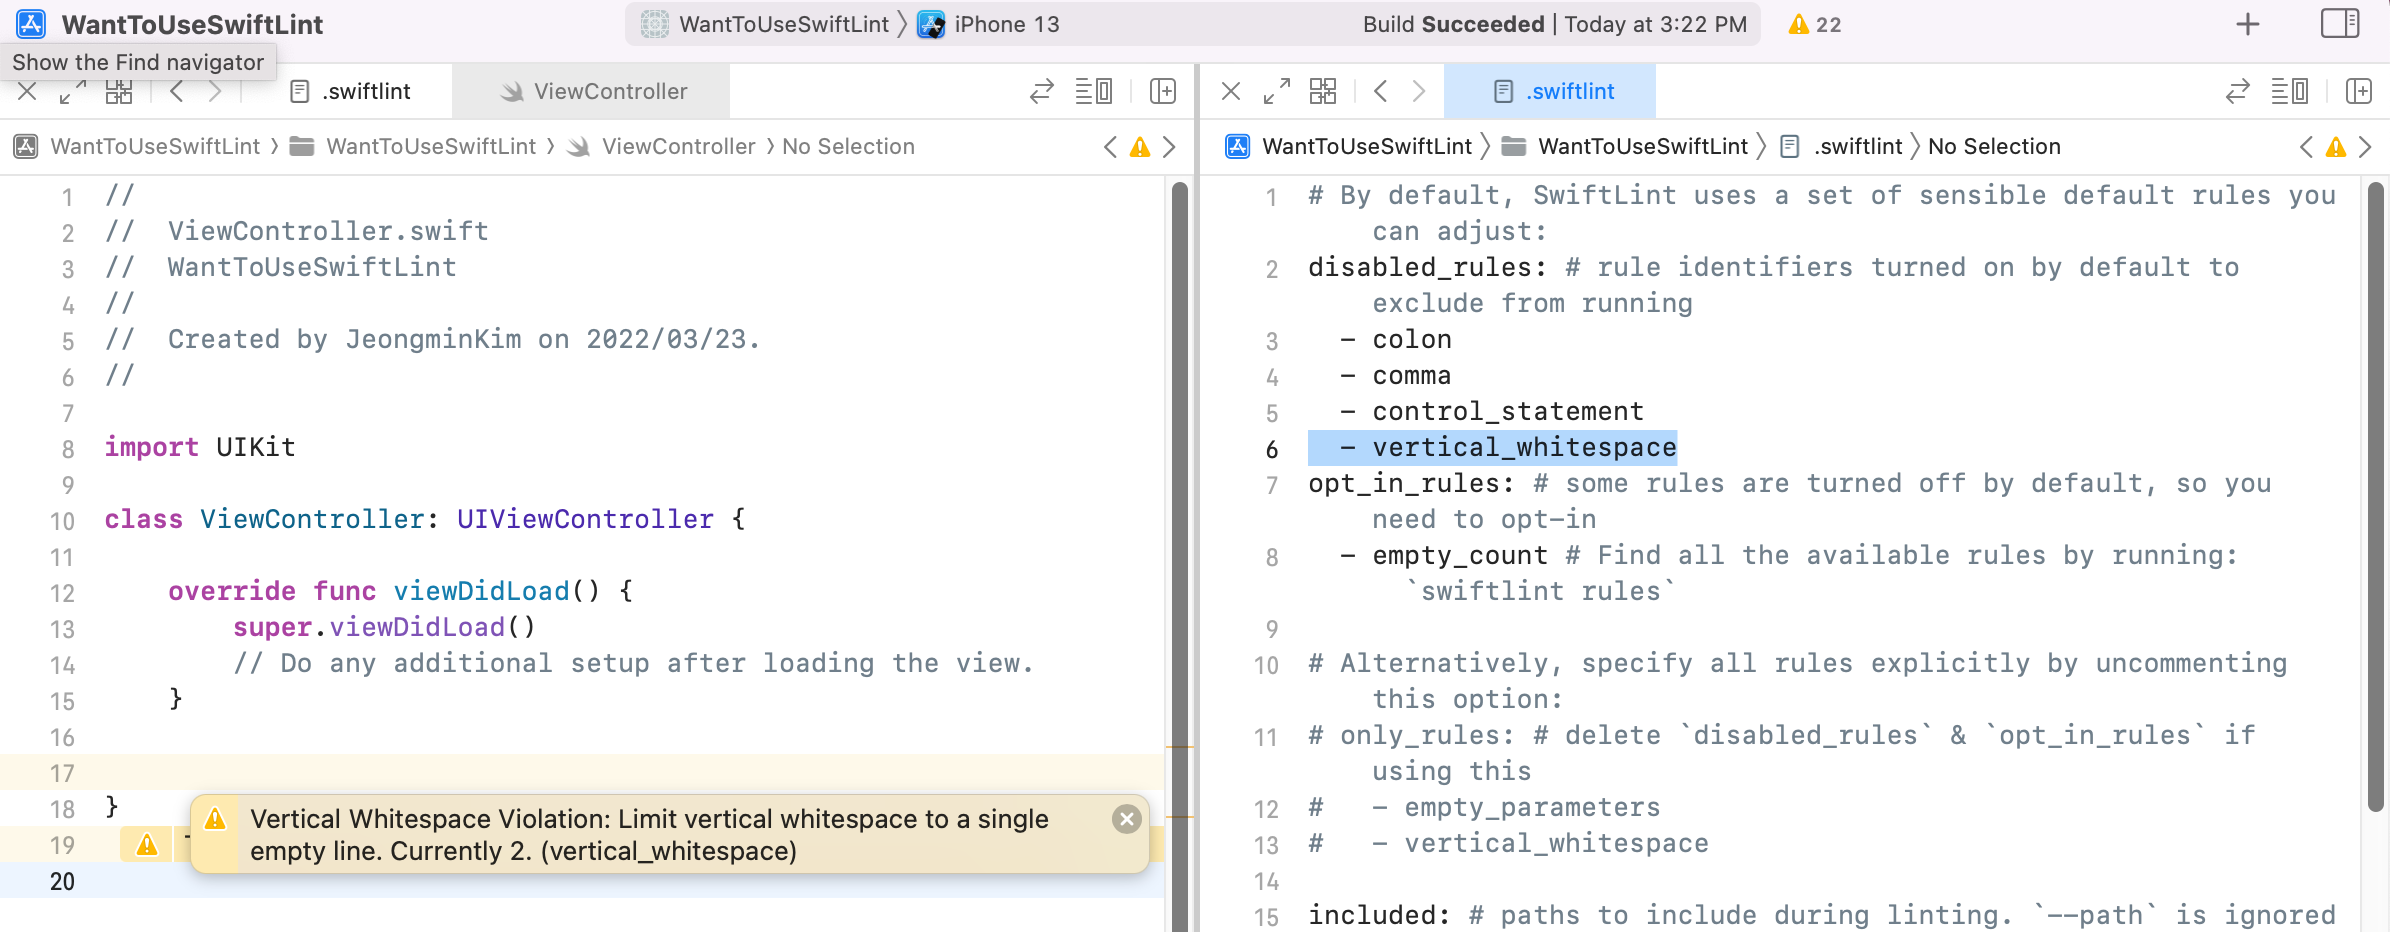Click WantToUseSwiftLint folder in left jump bar
This screenshot has height=932, width=2390.
pos(413,147)
